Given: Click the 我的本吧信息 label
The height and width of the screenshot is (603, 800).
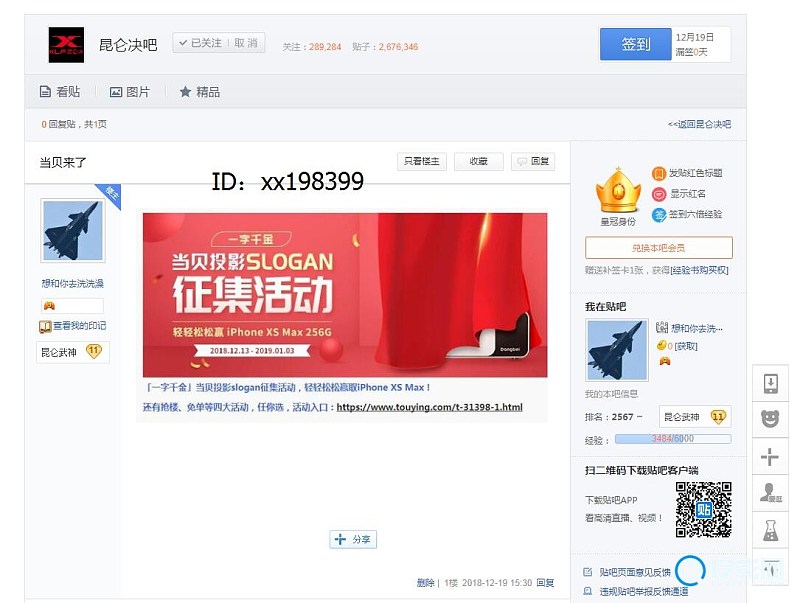Looking at the screenshot, I should pyautogui.click(x=611, y=394).
